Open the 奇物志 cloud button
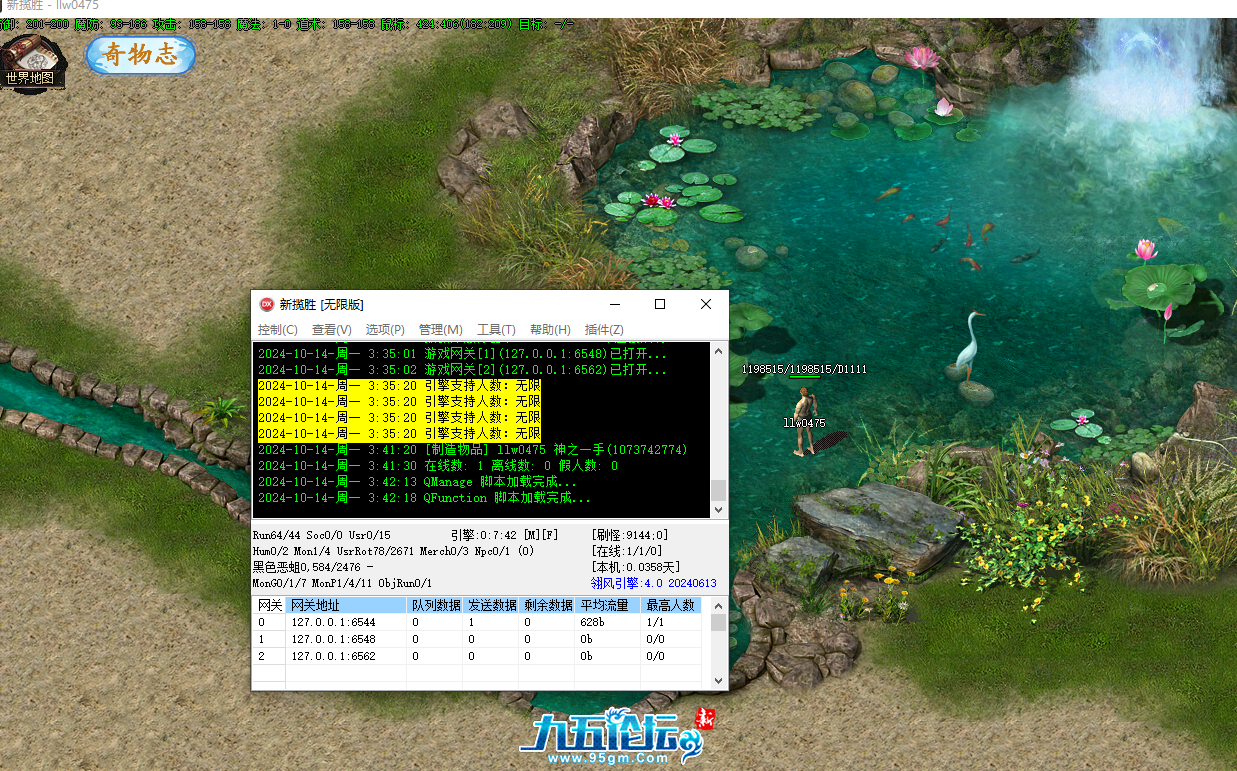 140,55
